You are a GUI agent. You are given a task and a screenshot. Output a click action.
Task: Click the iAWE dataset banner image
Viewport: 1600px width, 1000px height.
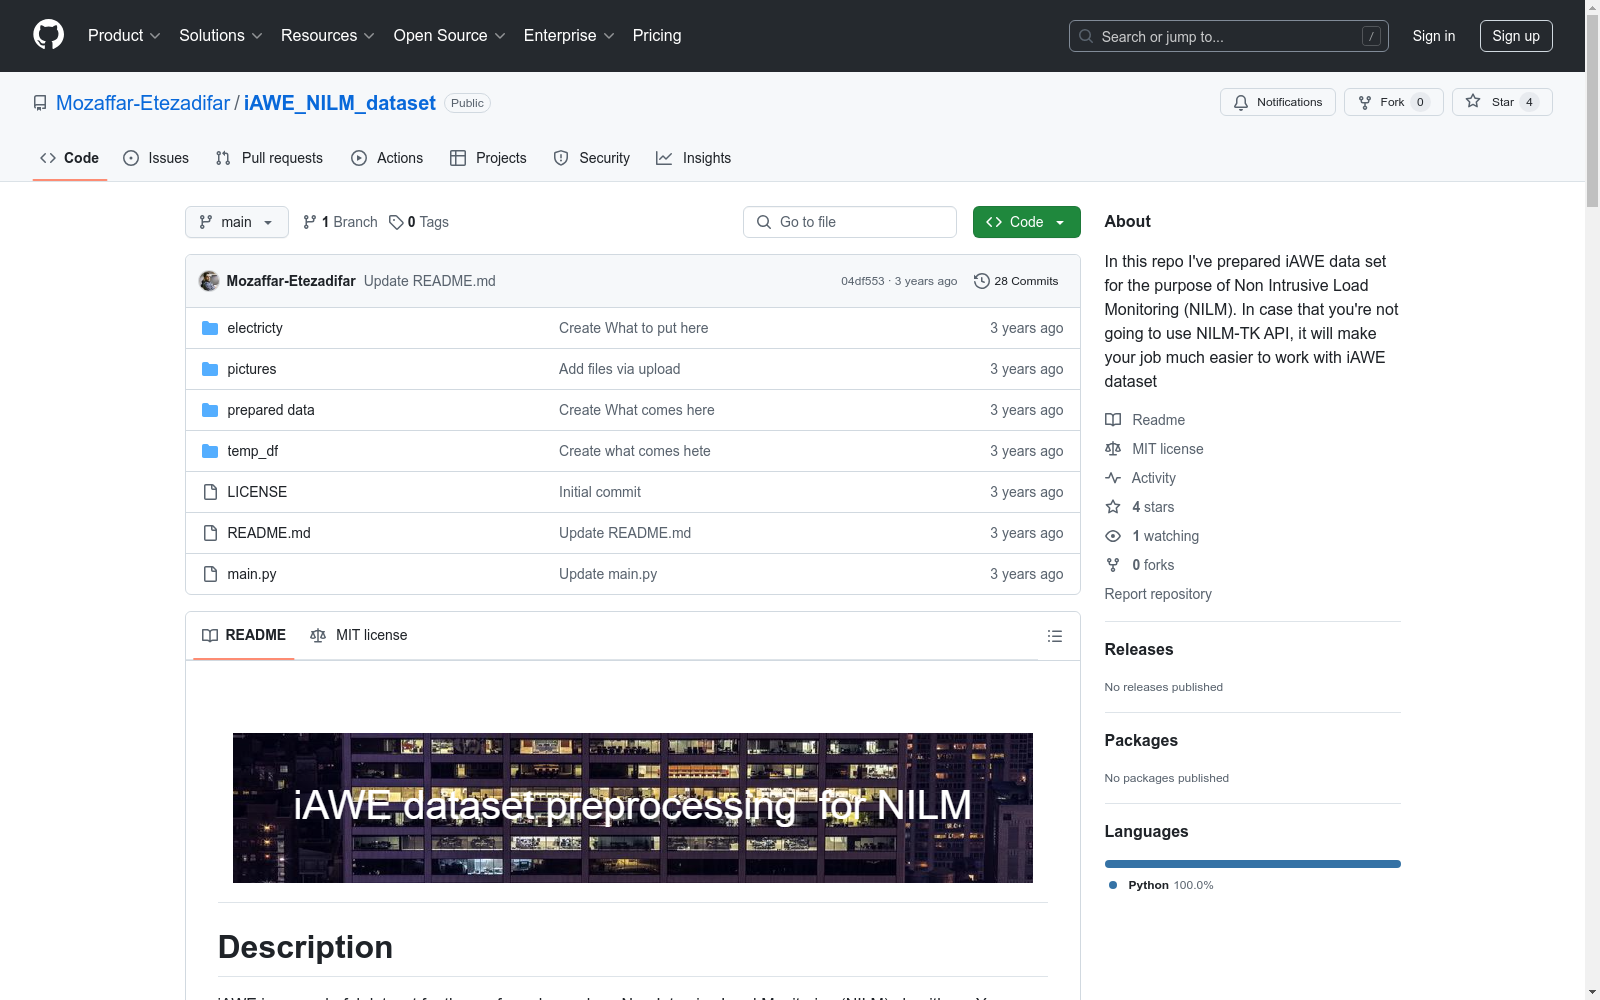(x=633, y=808)
